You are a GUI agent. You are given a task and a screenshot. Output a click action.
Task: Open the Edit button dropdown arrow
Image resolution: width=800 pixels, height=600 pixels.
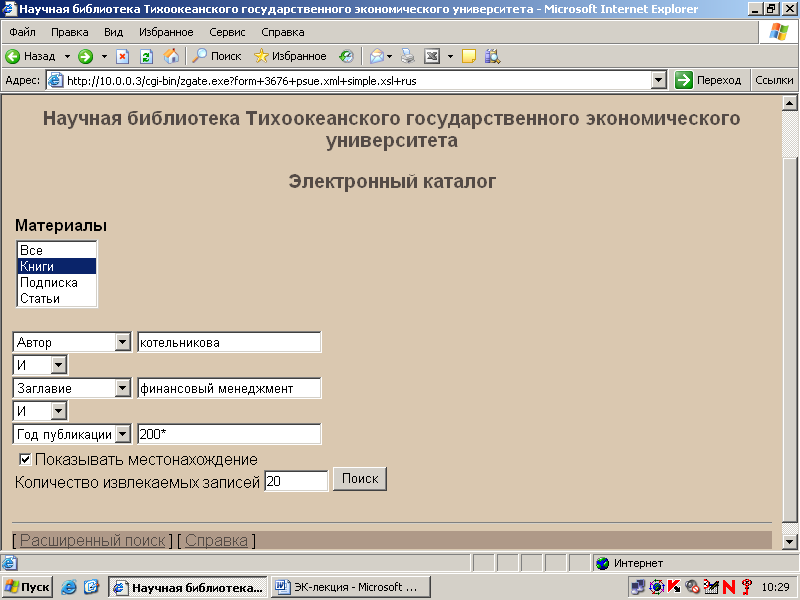450,56
